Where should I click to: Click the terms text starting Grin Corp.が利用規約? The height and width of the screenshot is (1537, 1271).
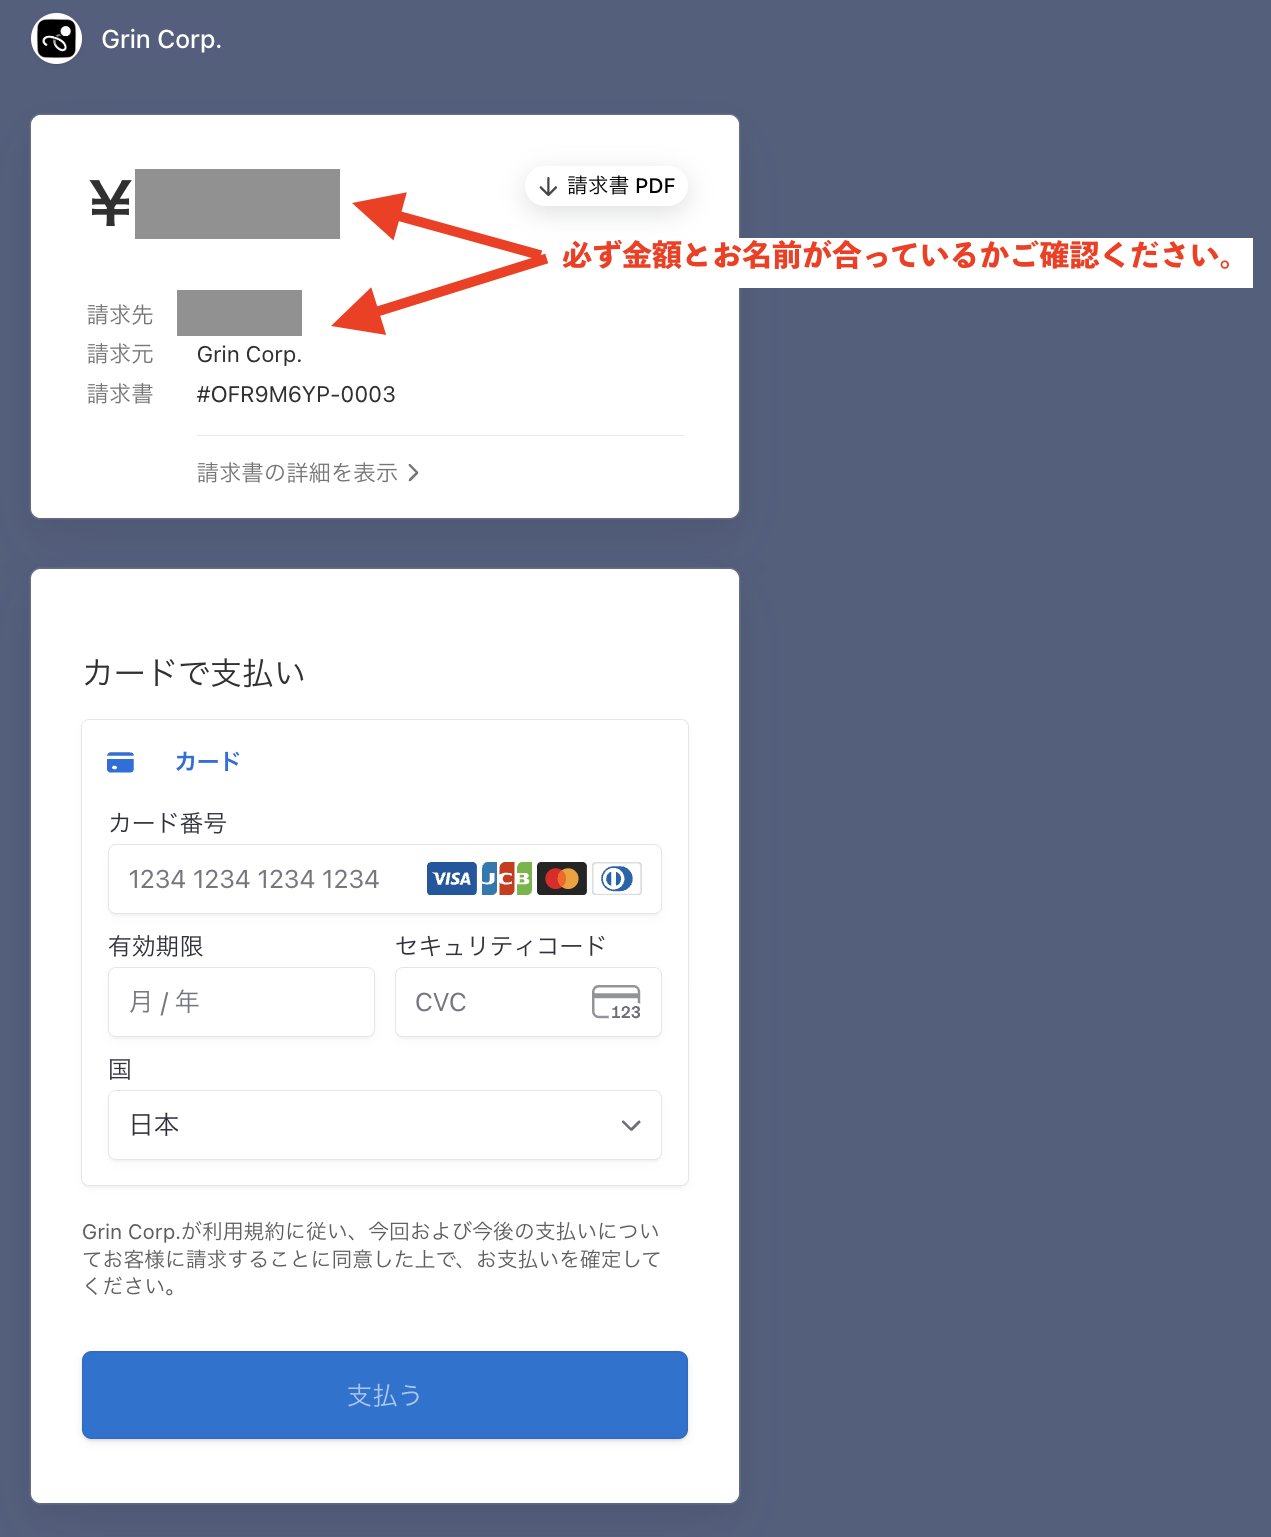372,1258
